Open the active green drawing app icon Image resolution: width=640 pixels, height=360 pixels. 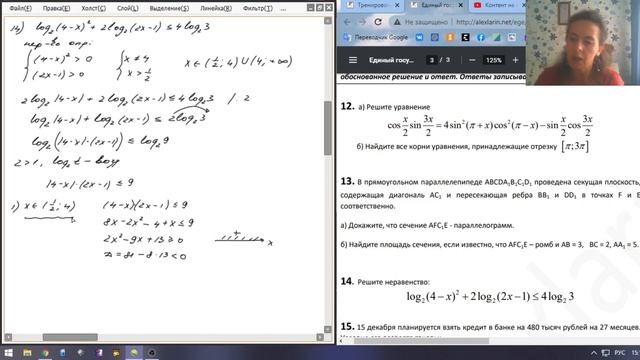[134, 353]
